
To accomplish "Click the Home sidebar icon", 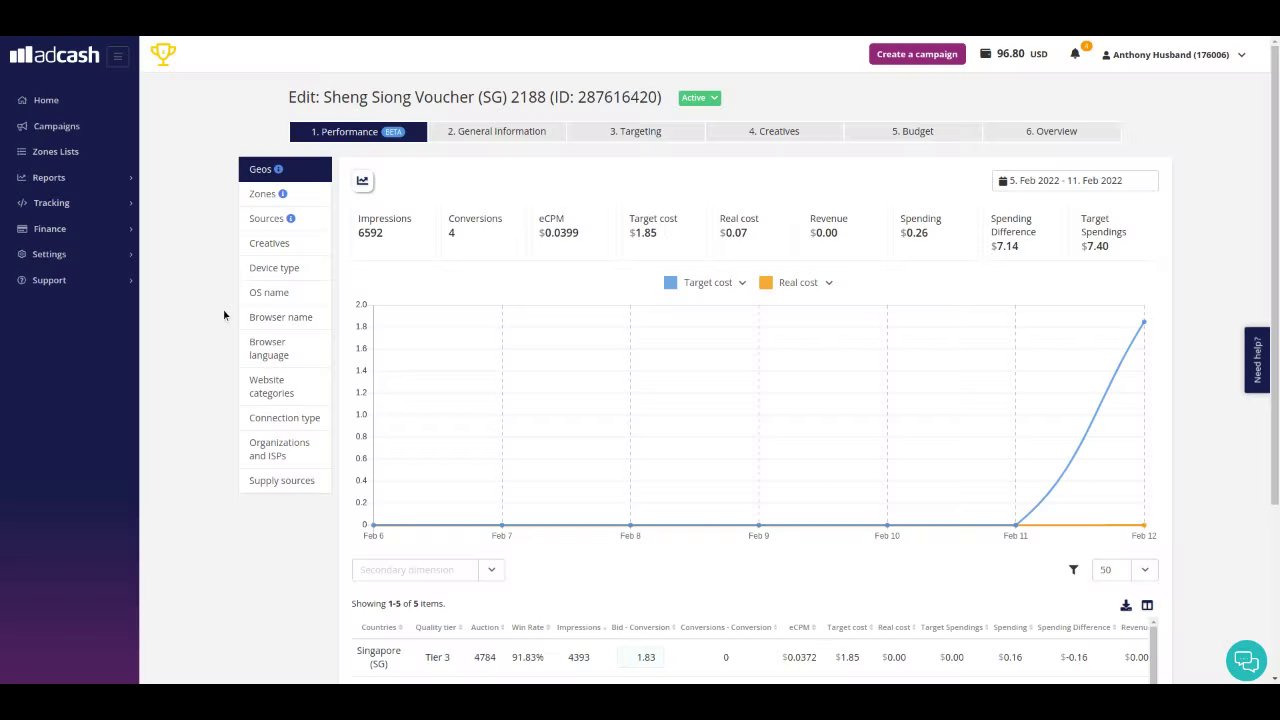I will (x=22, y=100).
